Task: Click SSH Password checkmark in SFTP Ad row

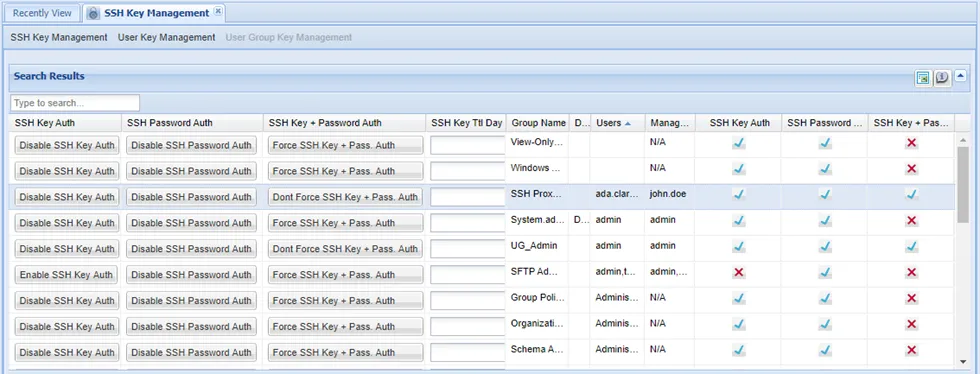Action: [825, 272]
